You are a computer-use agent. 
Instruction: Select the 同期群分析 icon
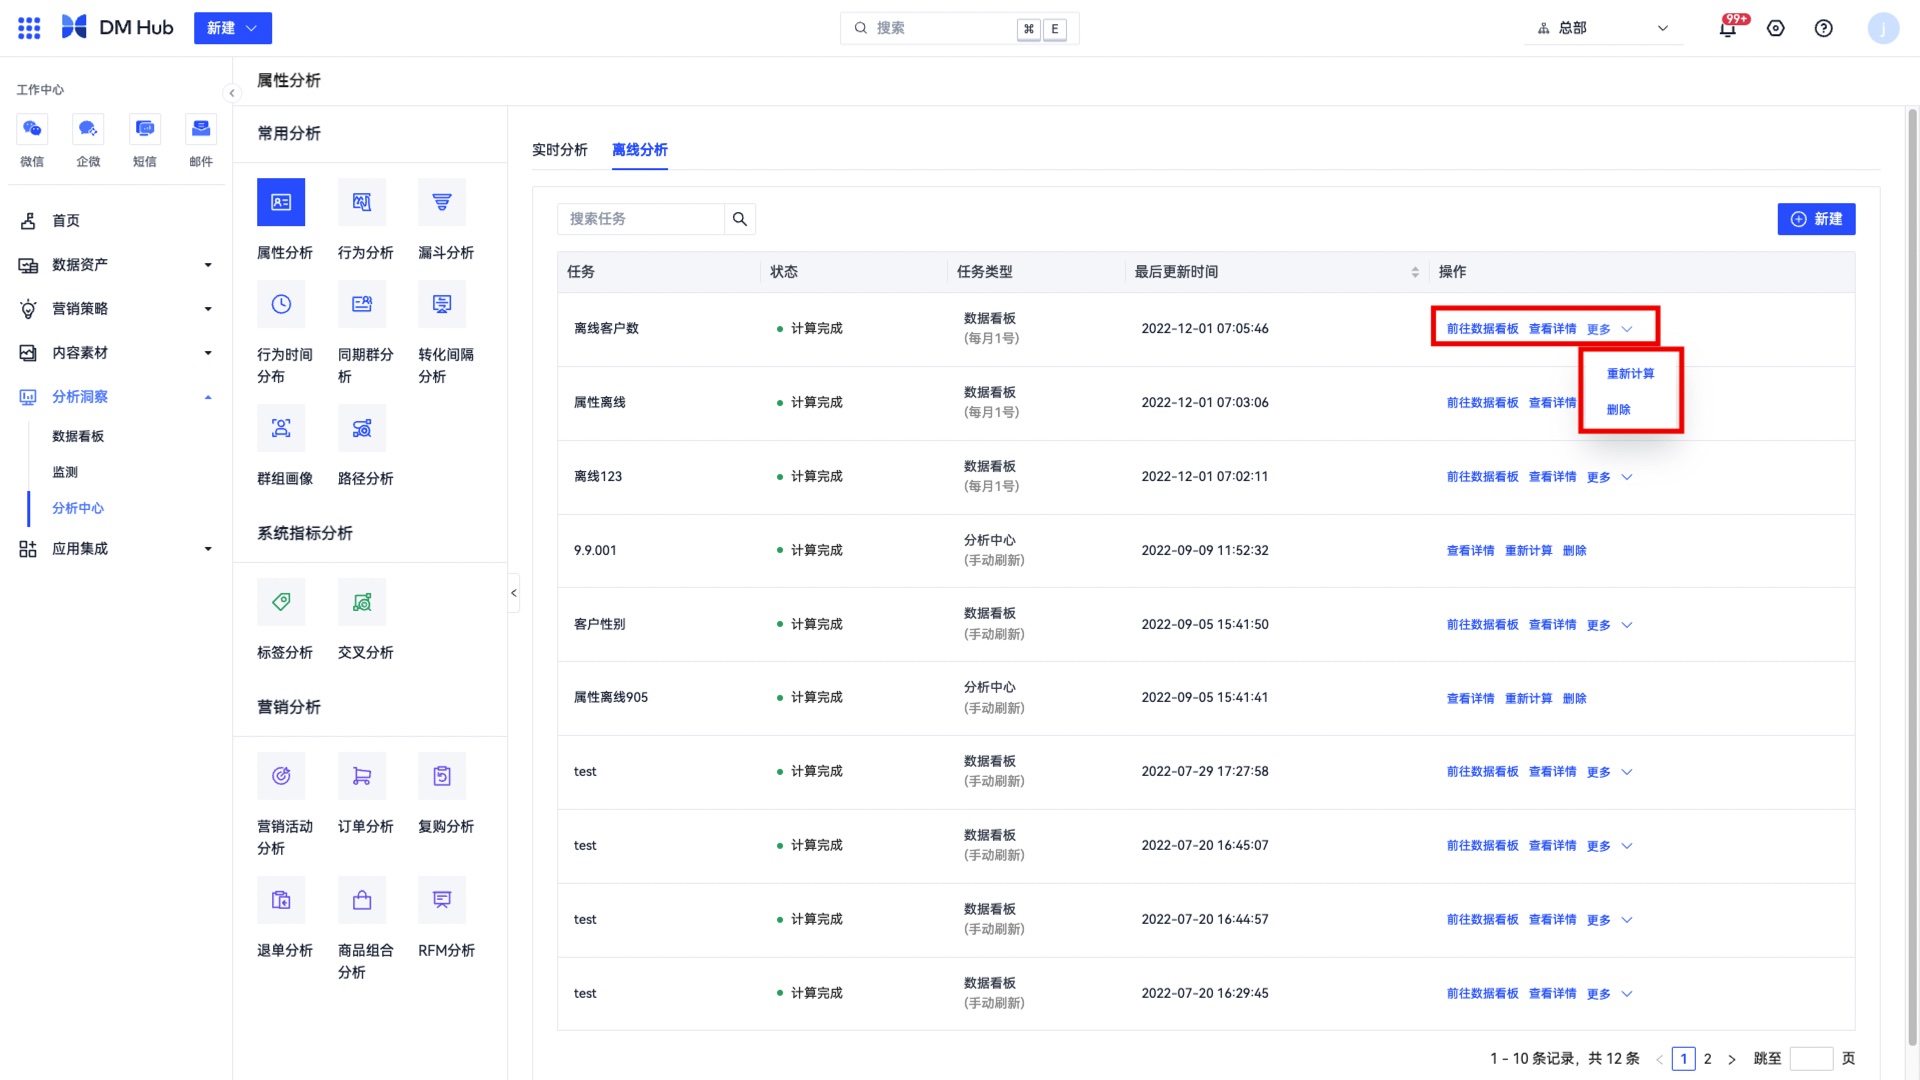click(x=362, y=304)
